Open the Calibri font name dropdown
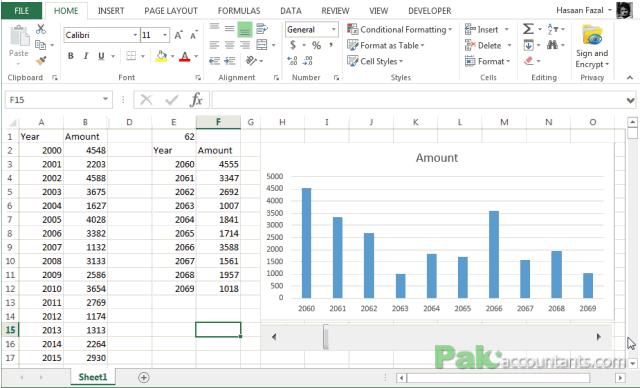Image resolution: width=640 pixels, height=388 pixels. pos(135,35)
